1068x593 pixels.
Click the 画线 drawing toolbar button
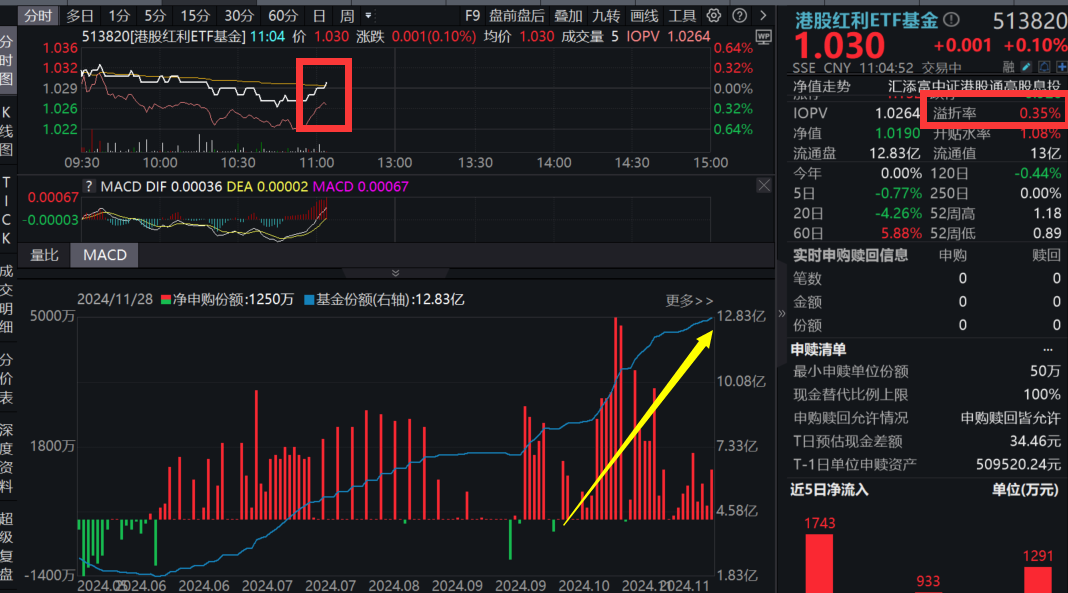644,15
